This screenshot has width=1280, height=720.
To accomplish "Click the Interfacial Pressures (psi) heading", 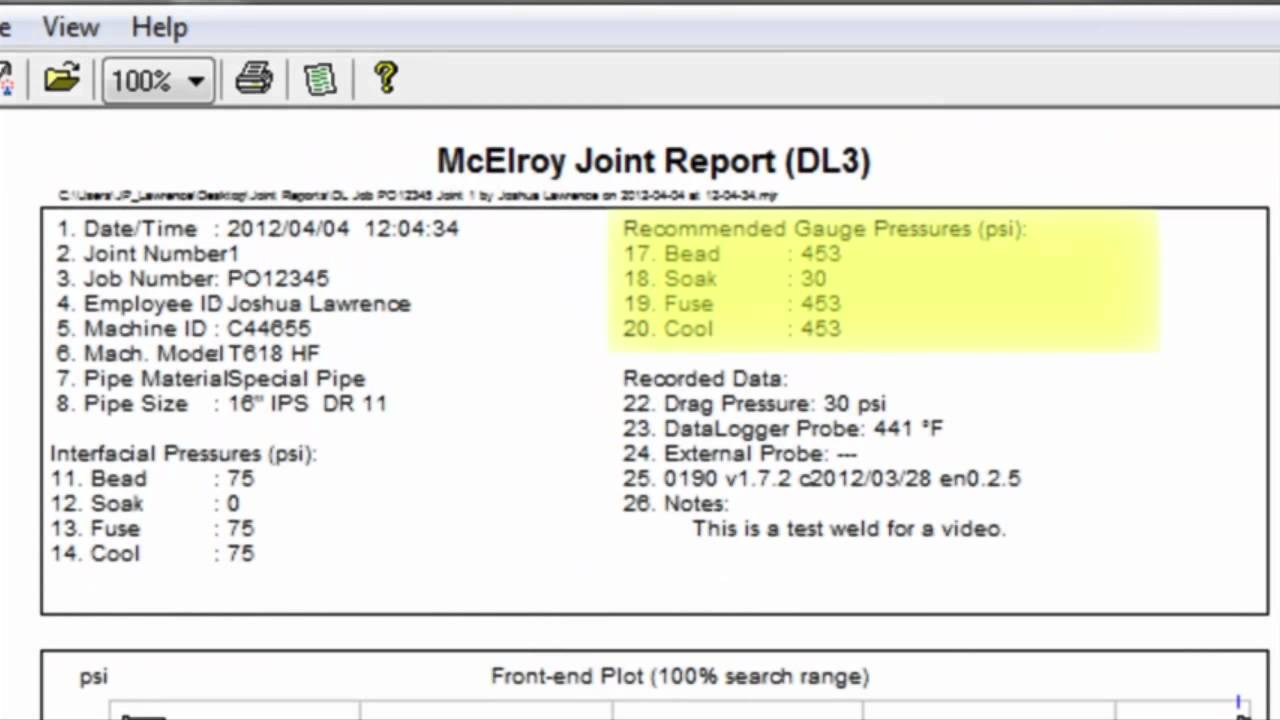I will 183,454.
